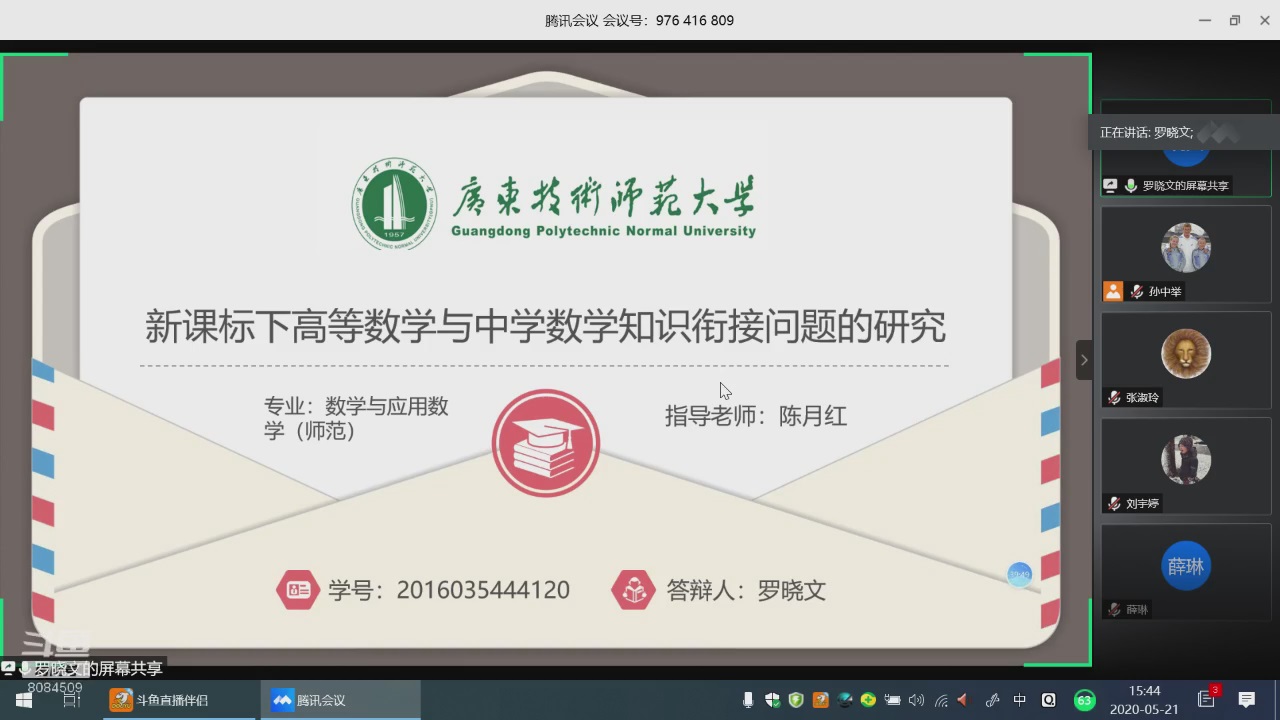Click the orange host icon beside 孙中举
1280x720 pixels.
coord(1113,291)
